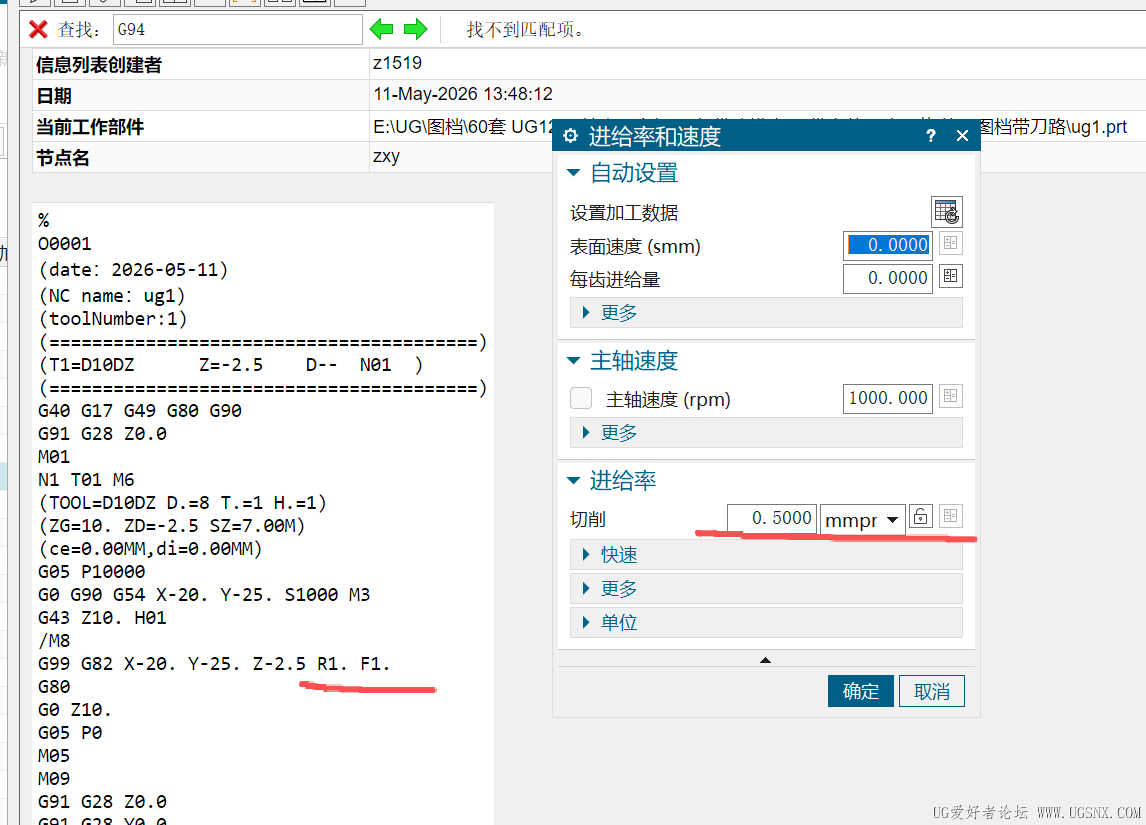Enable the 主轴速度 (rpm) checkbox
Screen dimensions: 1146x825
click(581, 398)
